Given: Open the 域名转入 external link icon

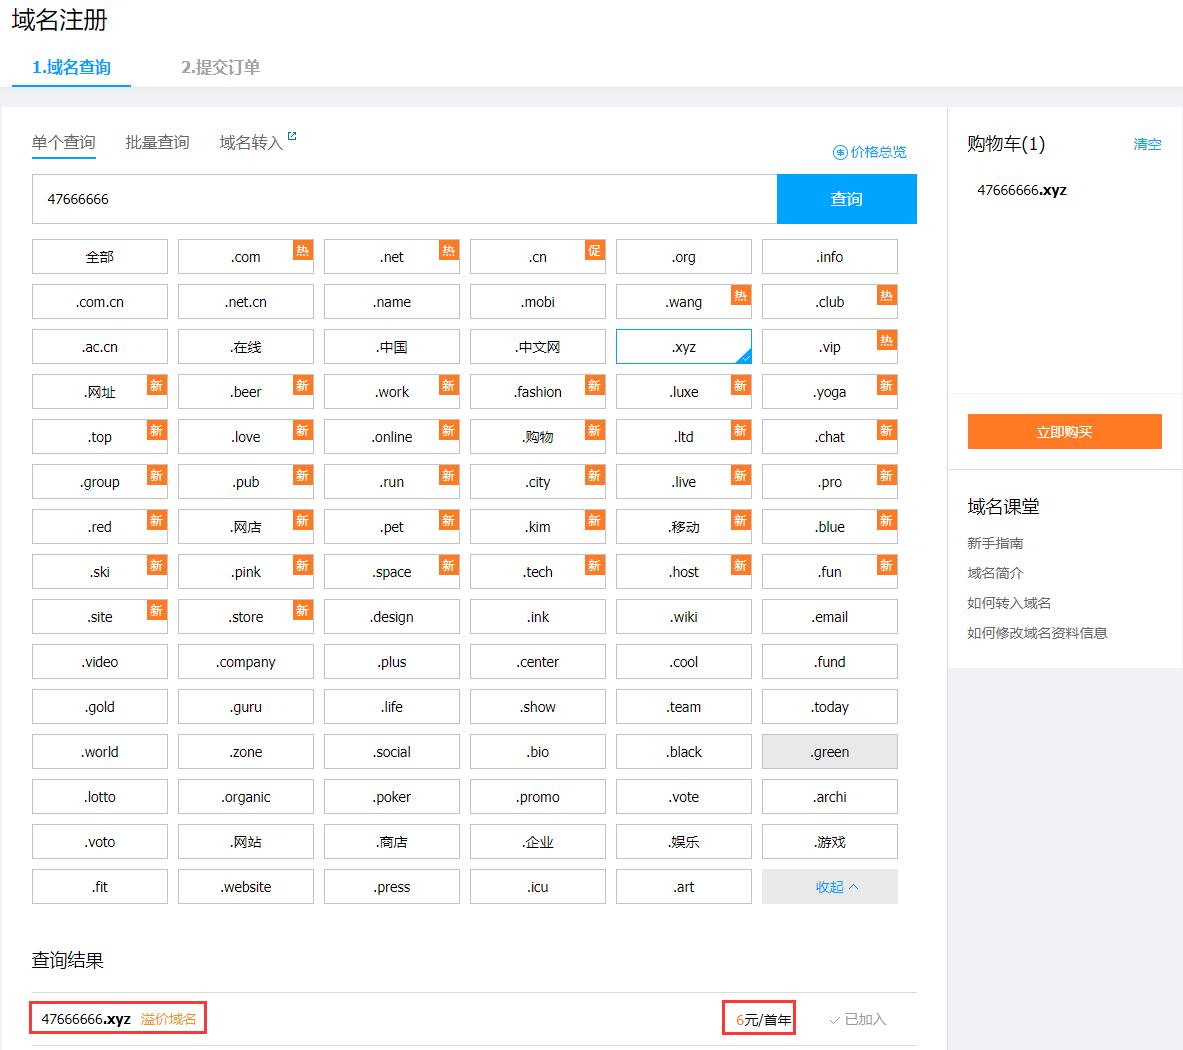Looking at the screenshot, I should point(292,137).
